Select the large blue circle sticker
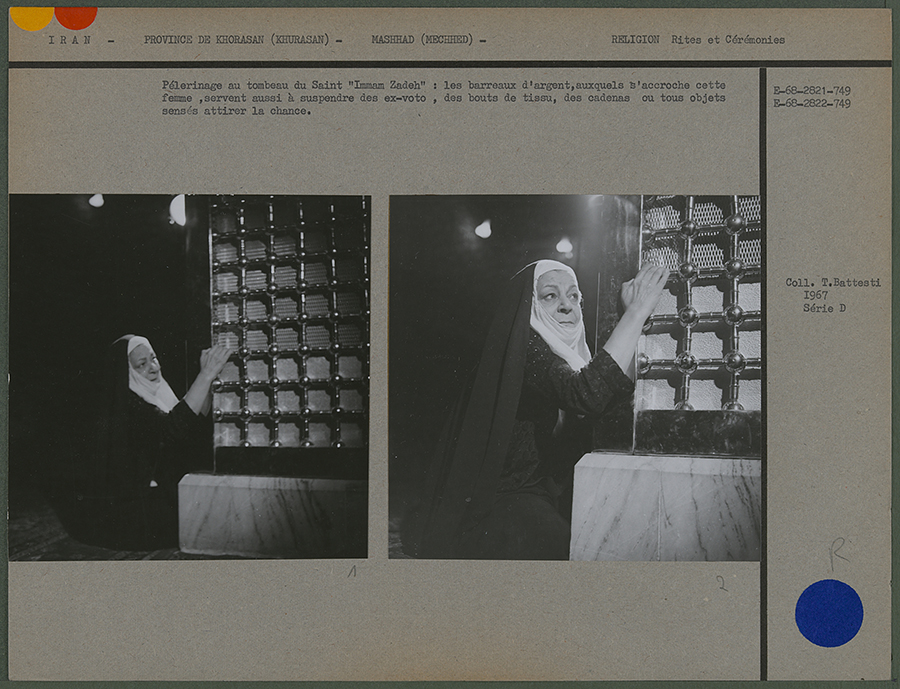The height and width of the screenshot is (689, 900). (x=829, y=613)
